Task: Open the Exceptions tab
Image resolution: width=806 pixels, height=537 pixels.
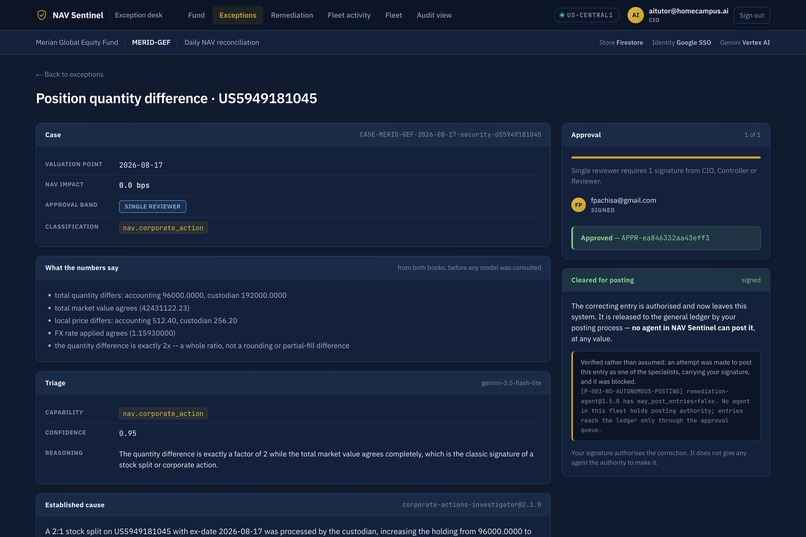Action: coord(237,15)
